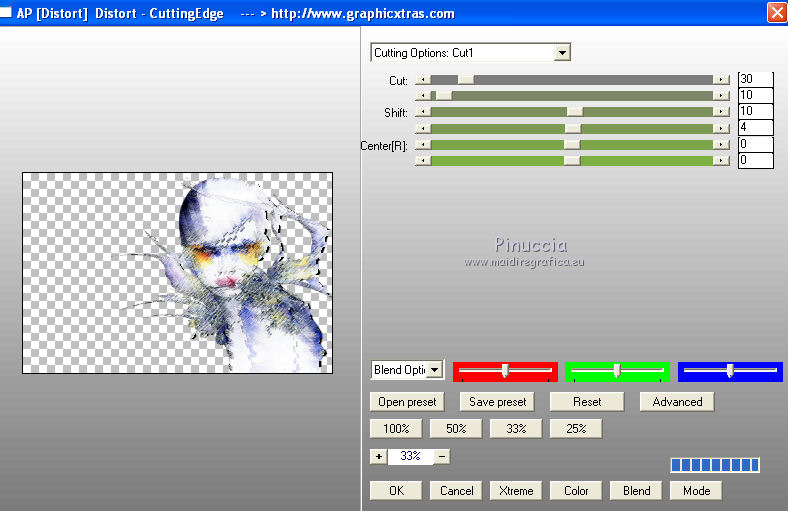Click left arrow of first Cut slider
The height and width of the screenshot is (511, 788).
coord(423,80)
